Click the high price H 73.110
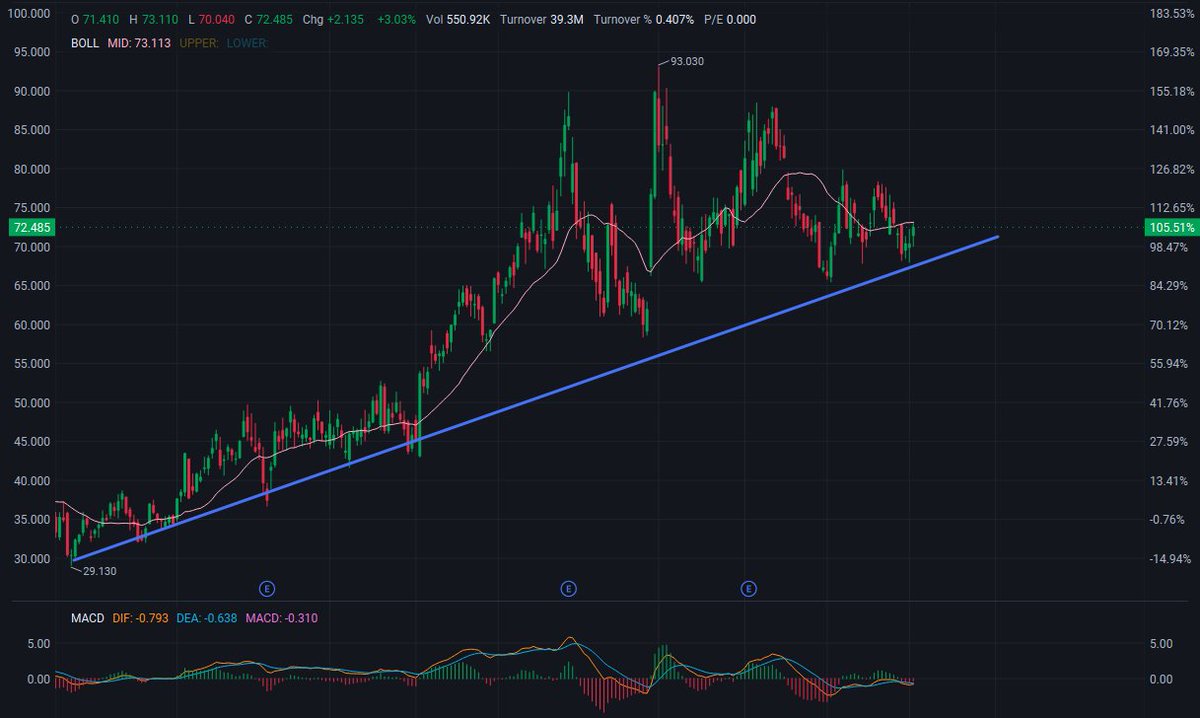 coord(155,19)
